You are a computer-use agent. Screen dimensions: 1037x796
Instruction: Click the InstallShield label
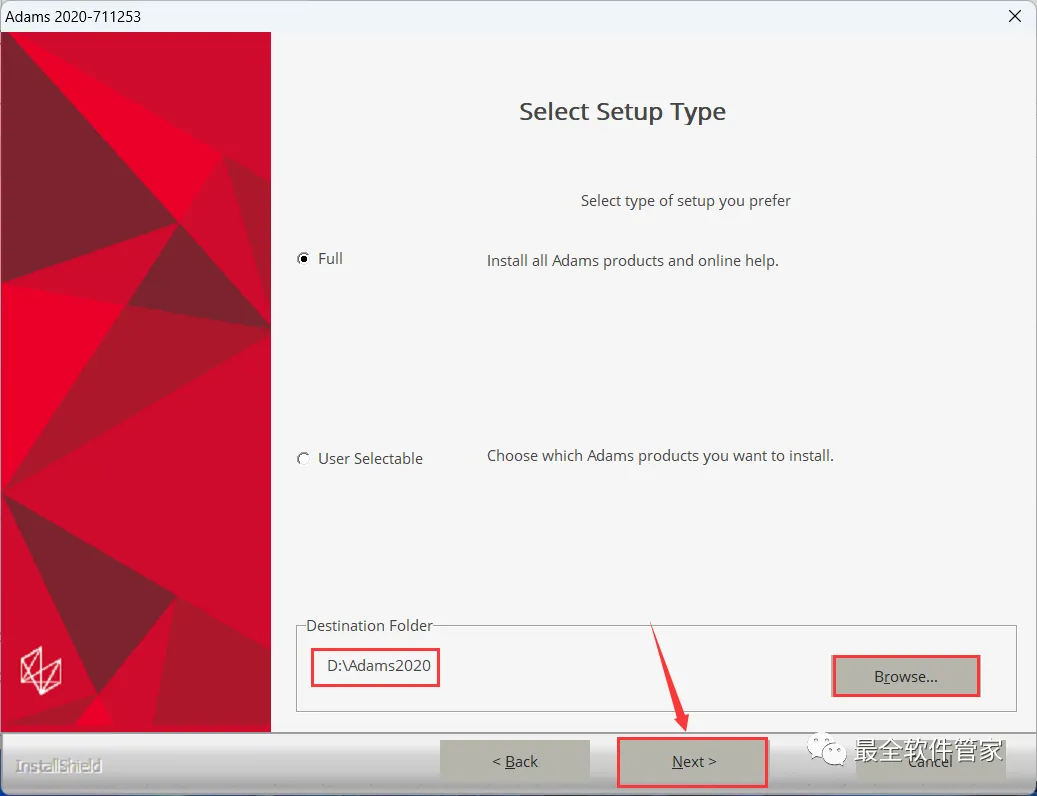(58, 766)
